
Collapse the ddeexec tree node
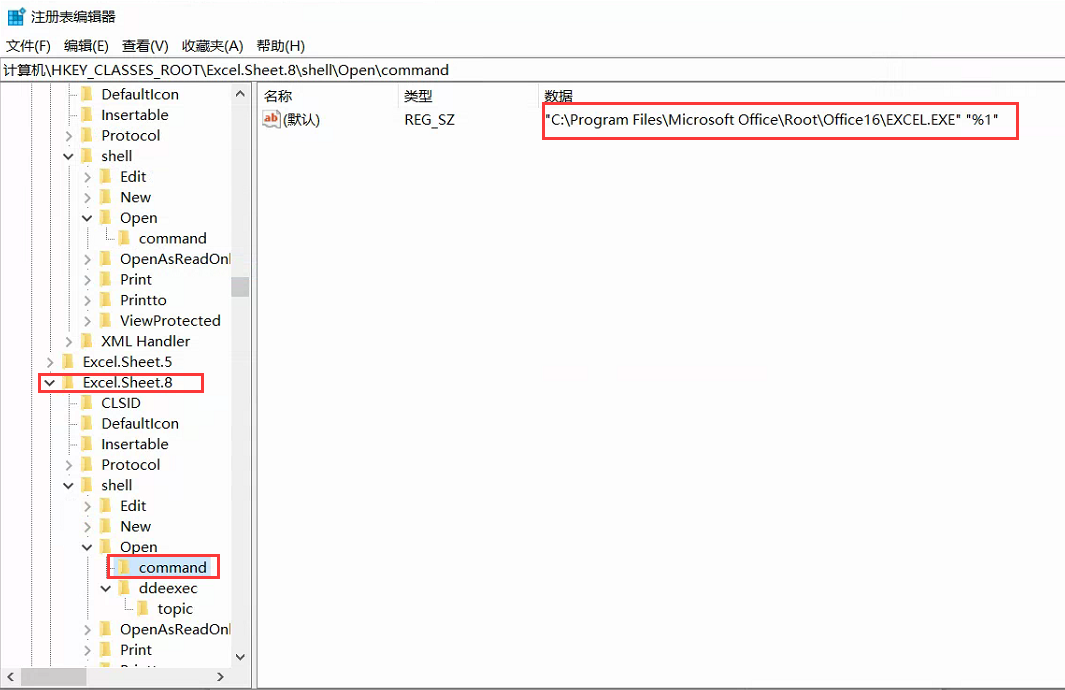point(106,588)
